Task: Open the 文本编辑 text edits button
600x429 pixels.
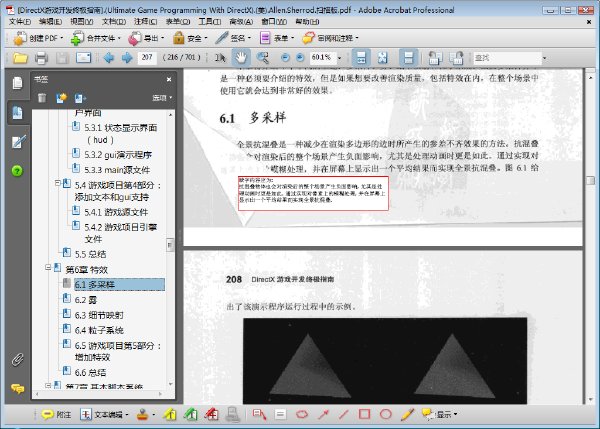Action: [x=104, y=414]
